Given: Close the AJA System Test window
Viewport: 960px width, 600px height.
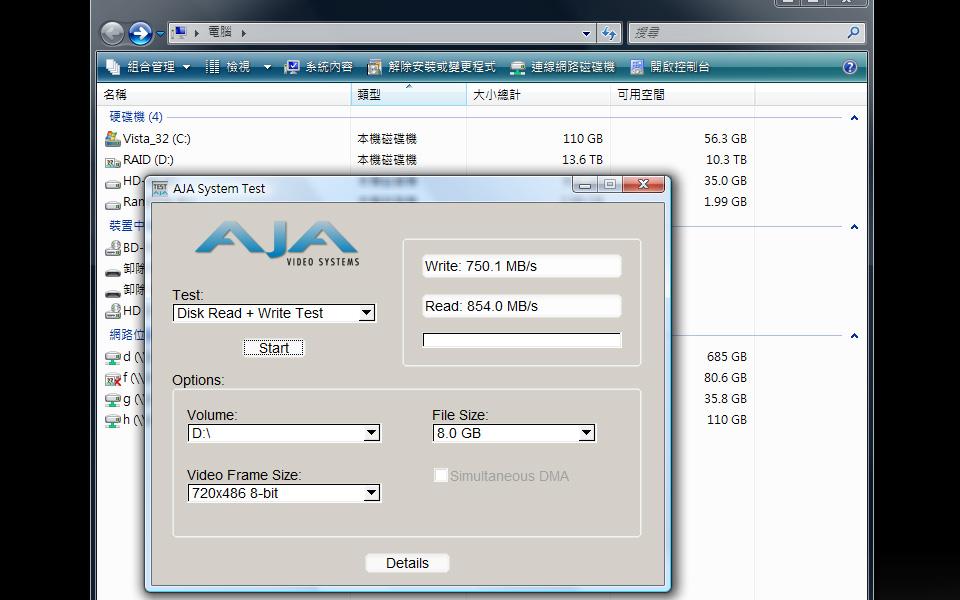Looking at the screenshot, I should (643, 184).
